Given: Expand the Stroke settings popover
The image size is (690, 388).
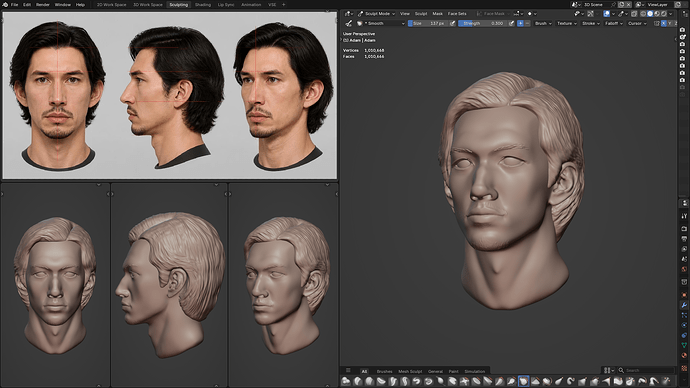Looking at the screenshot, I should [x=591, y=23].
